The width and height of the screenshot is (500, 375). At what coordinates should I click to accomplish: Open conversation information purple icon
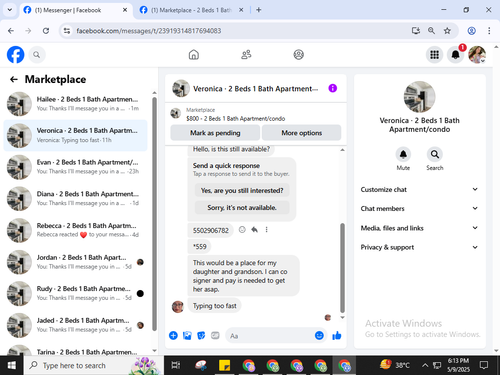click(x=332, y=88)
